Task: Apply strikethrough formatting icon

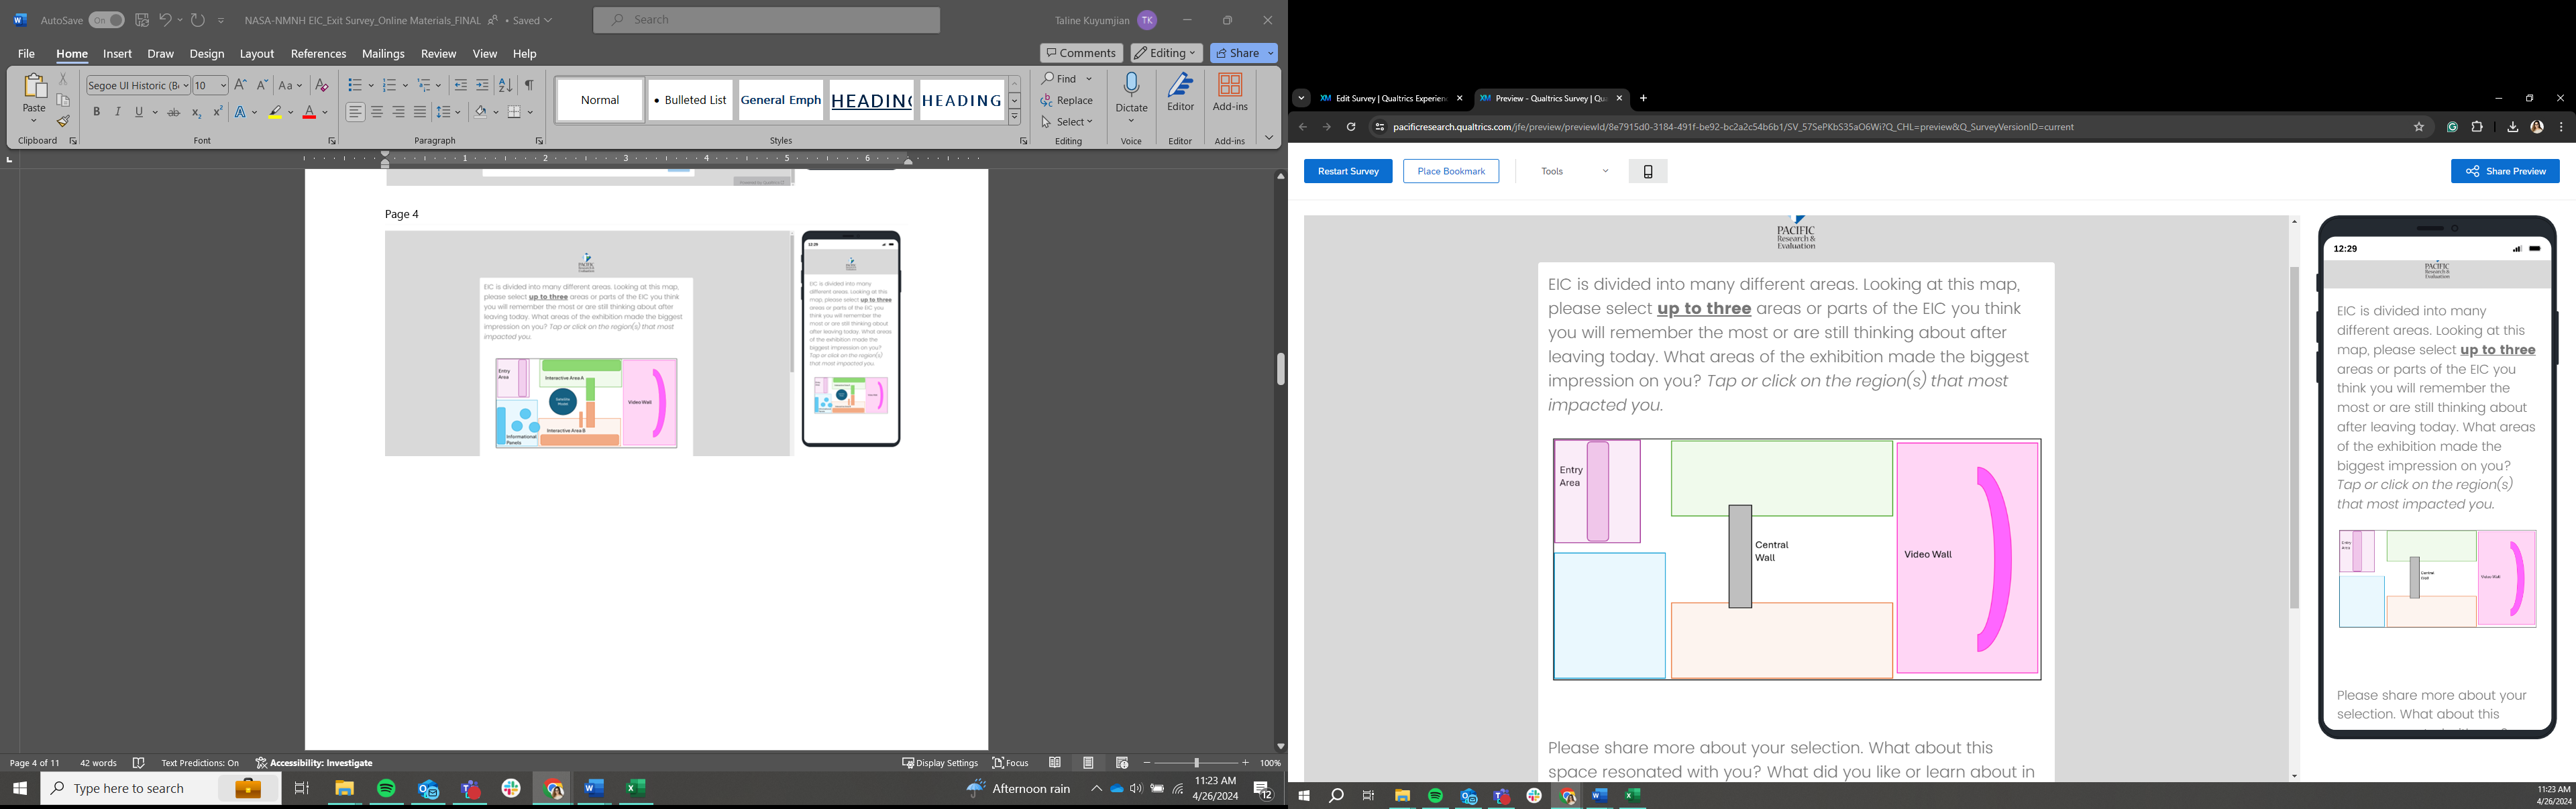Action: pyautogui.click(x=173, y=113)
